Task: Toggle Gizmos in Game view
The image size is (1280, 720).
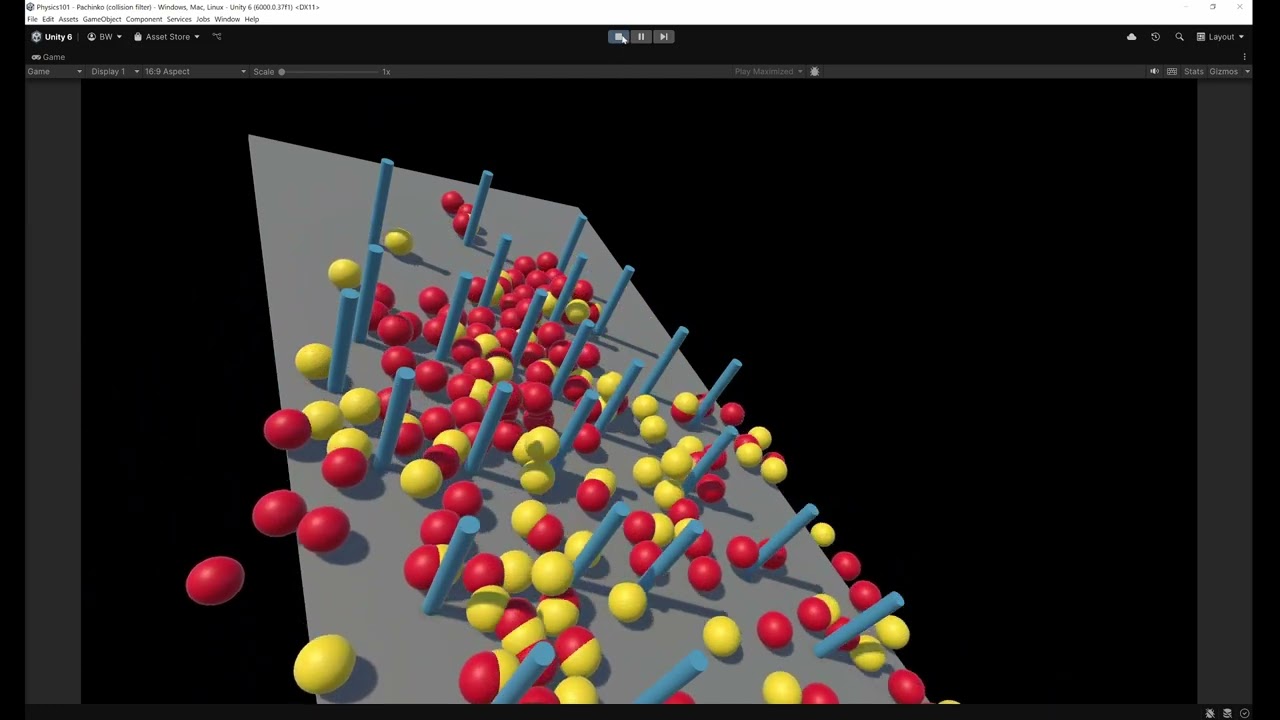Action: tap(1223, 71)
